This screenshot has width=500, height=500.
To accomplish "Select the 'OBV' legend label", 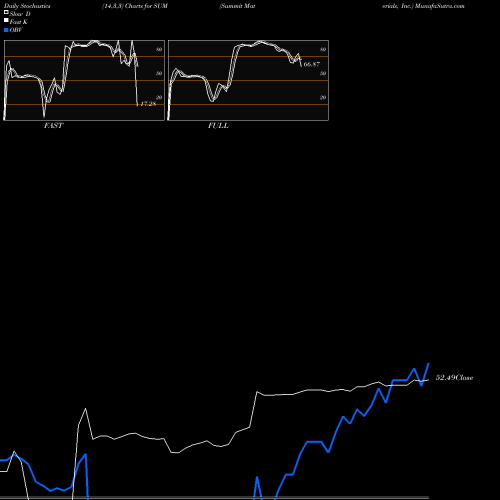I will tap(16, 30).
